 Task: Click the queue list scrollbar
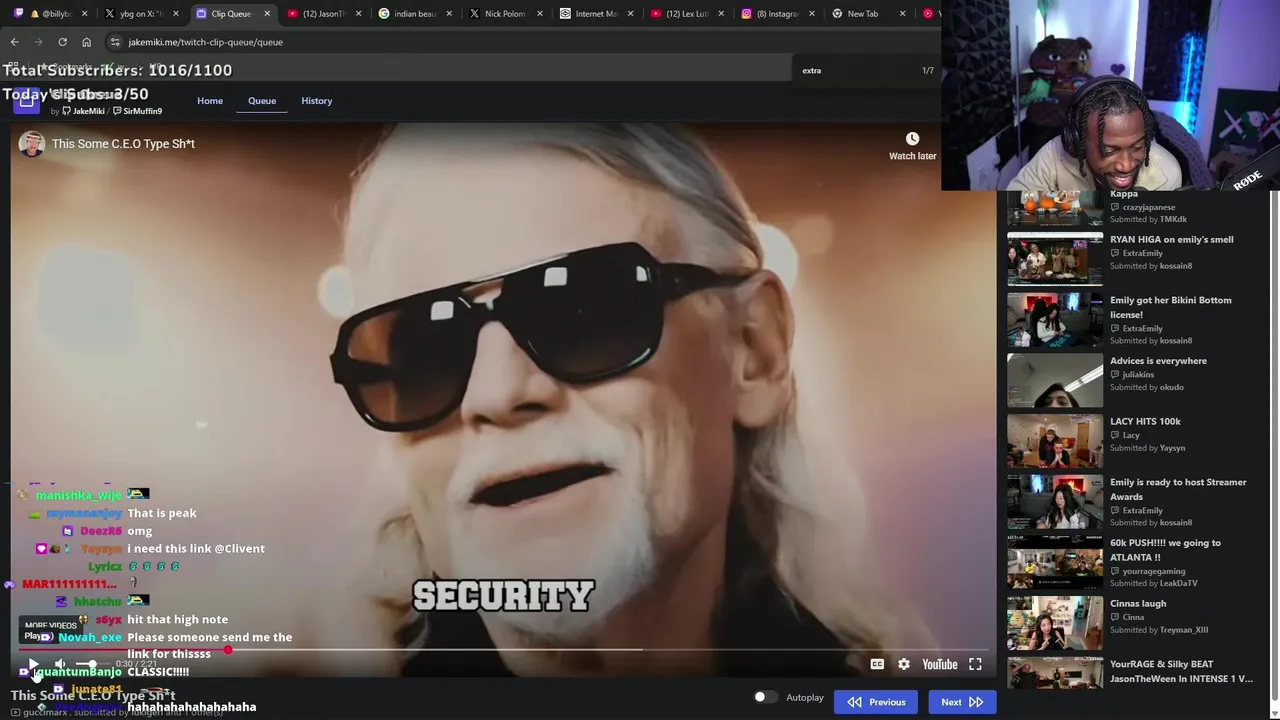[x=1273, y=445]
